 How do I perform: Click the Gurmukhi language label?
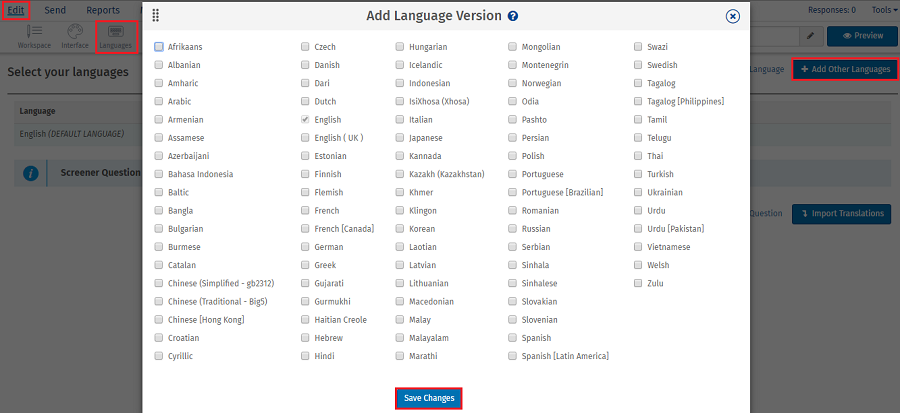coord(332,302)
